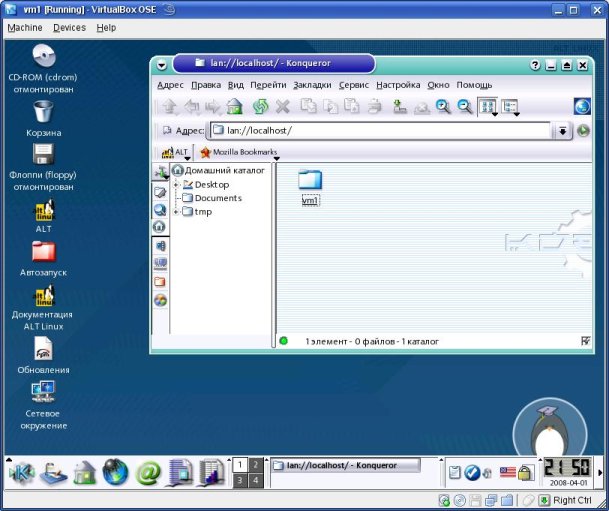
Task: Open the Автозапуск folder desktop icon
Action: coord(44,252)
